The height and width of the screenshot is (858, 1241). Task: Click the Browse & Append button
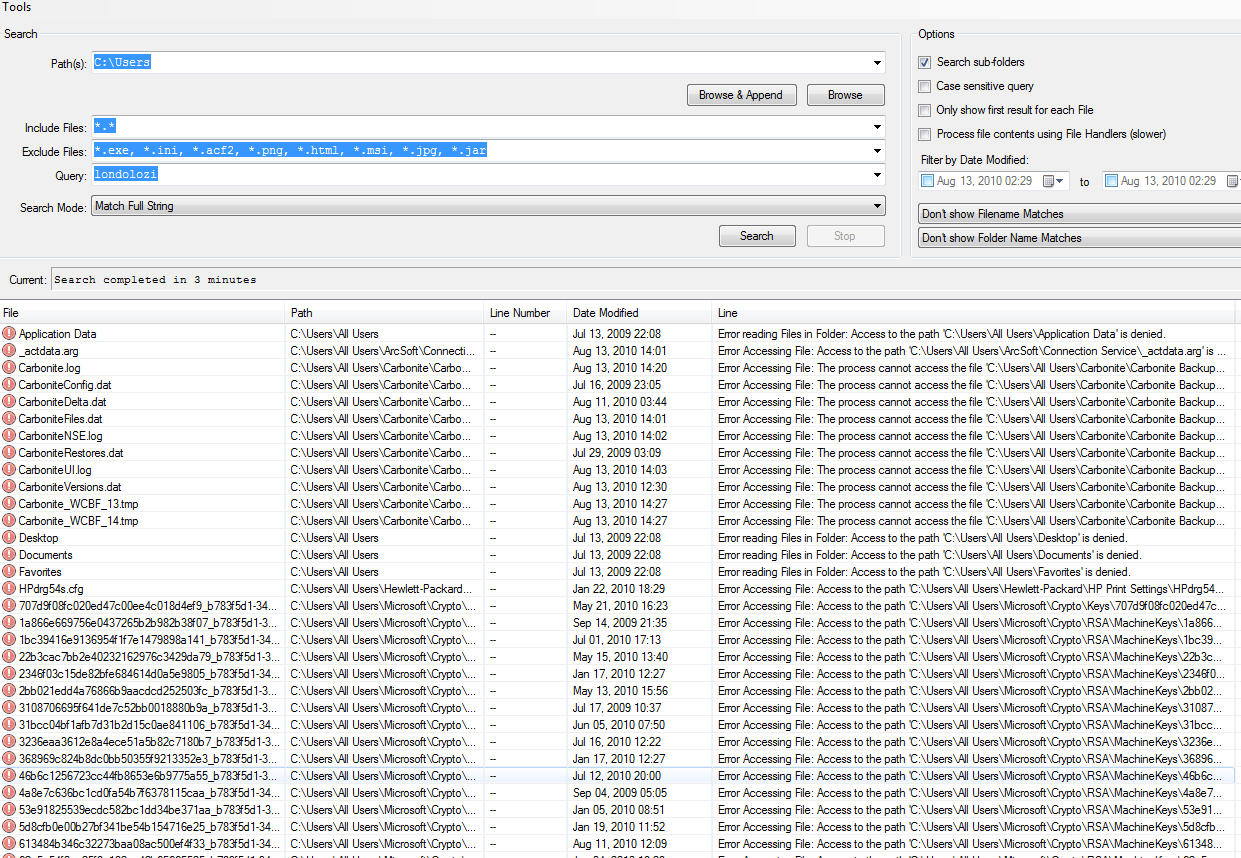point(741,95)
